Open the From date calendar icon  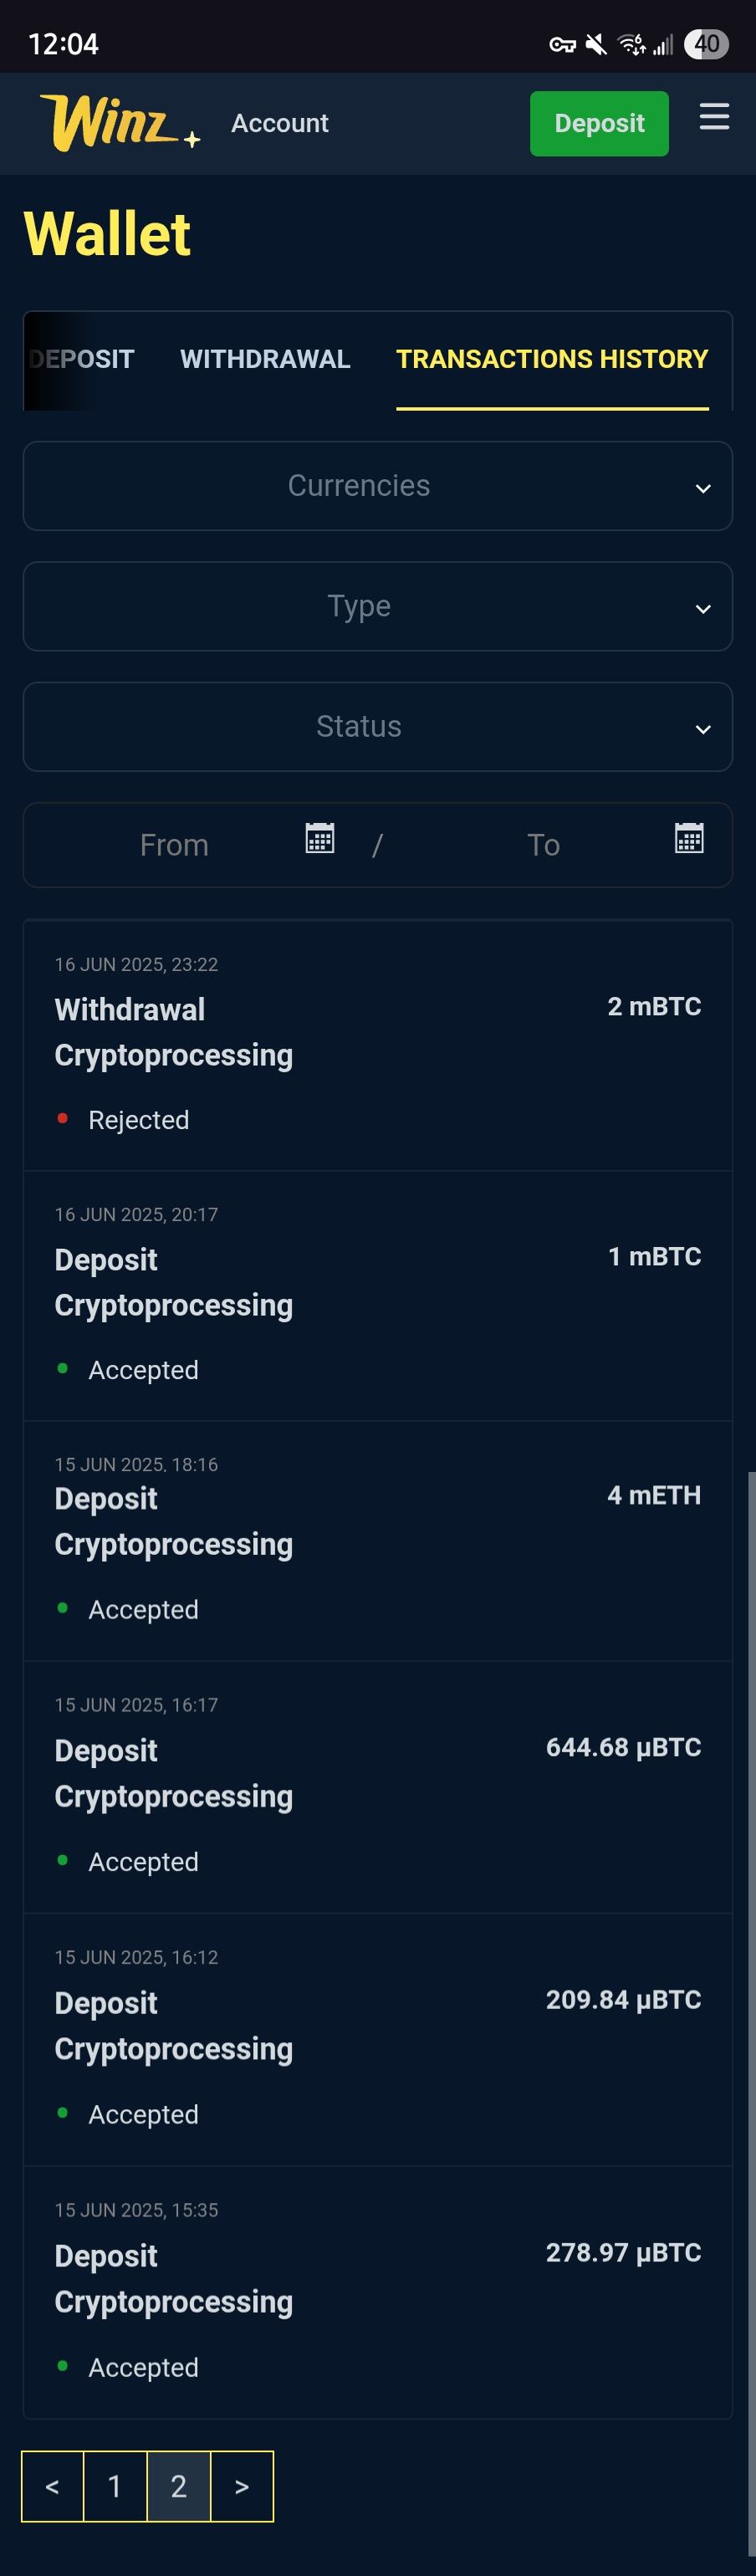point(319,838)
